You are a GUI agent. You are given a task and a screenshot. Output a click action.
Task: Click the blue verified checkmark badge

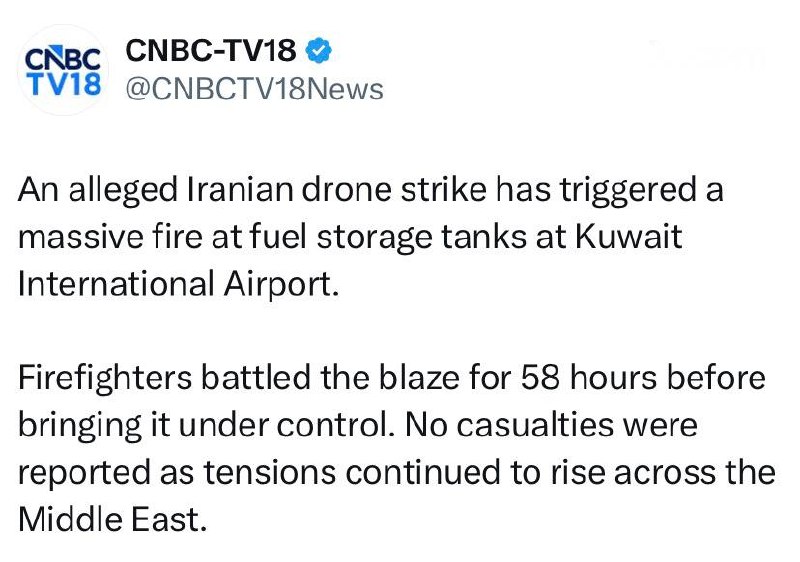click(x=321, y=50)
